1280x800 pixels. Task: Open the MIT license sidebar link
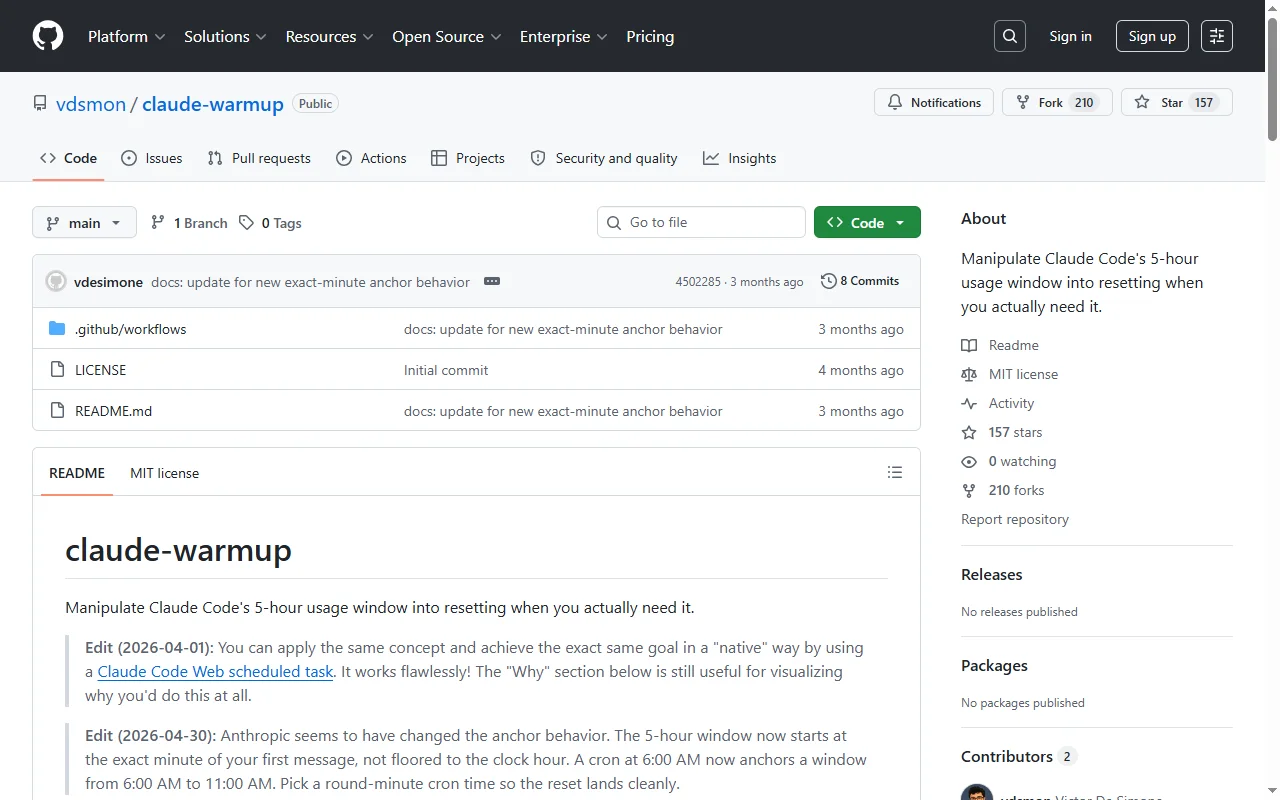pos(1010,374)
